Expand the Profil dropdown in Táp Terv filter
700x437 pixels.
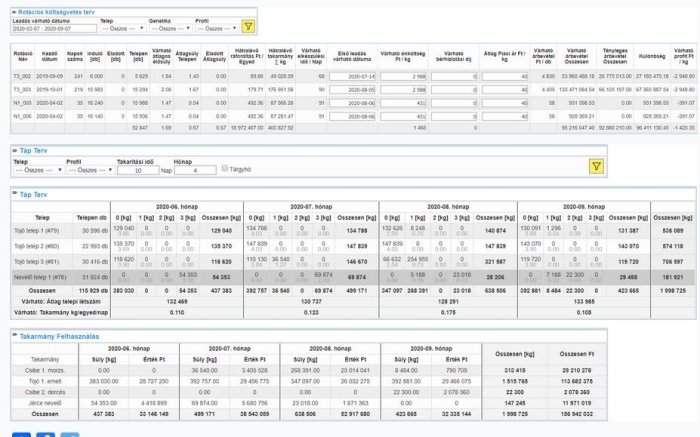tap(87, 170)
